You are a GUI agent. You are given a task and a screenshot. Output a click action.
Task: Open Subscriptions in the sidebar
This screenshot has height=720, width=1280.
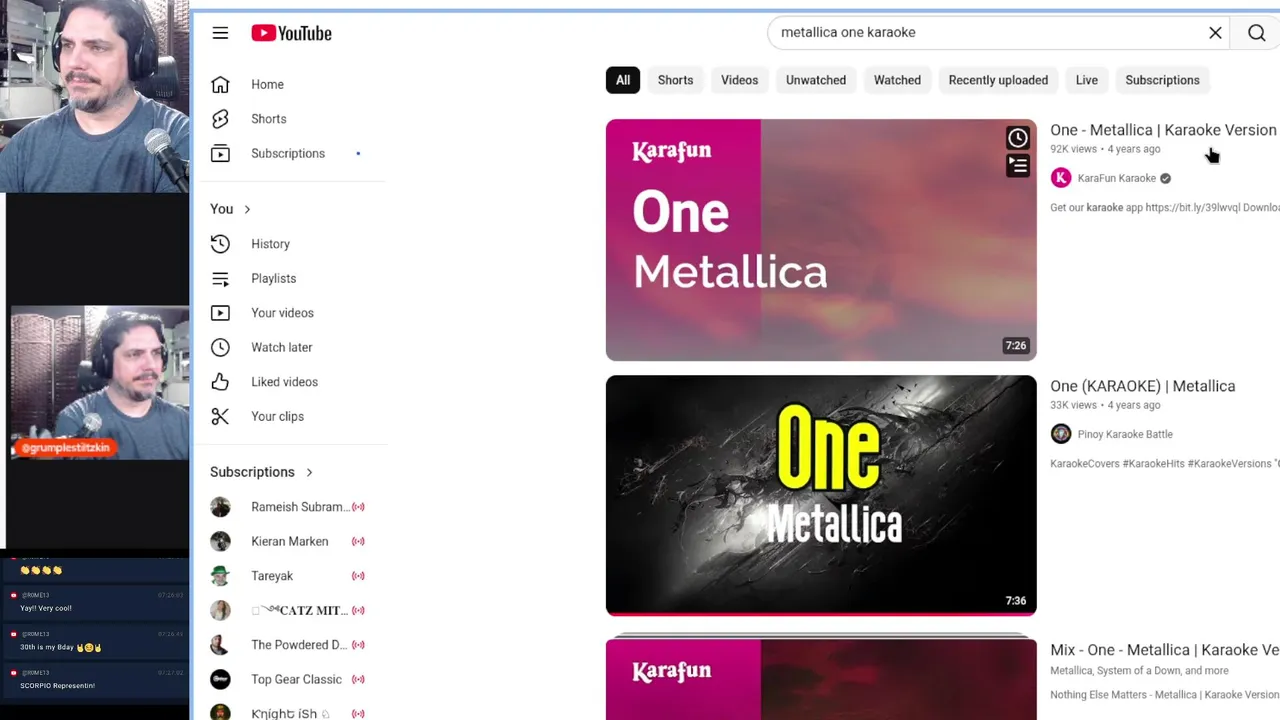[288, 154]
